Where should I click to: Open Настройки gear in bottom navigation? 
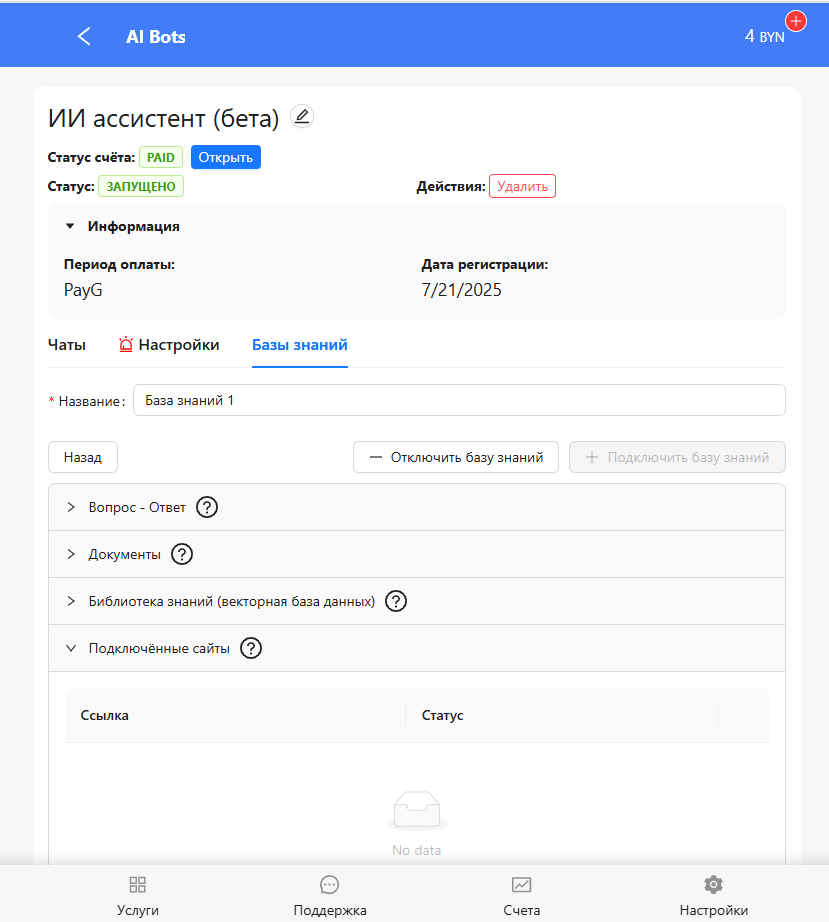coord(713,895)
